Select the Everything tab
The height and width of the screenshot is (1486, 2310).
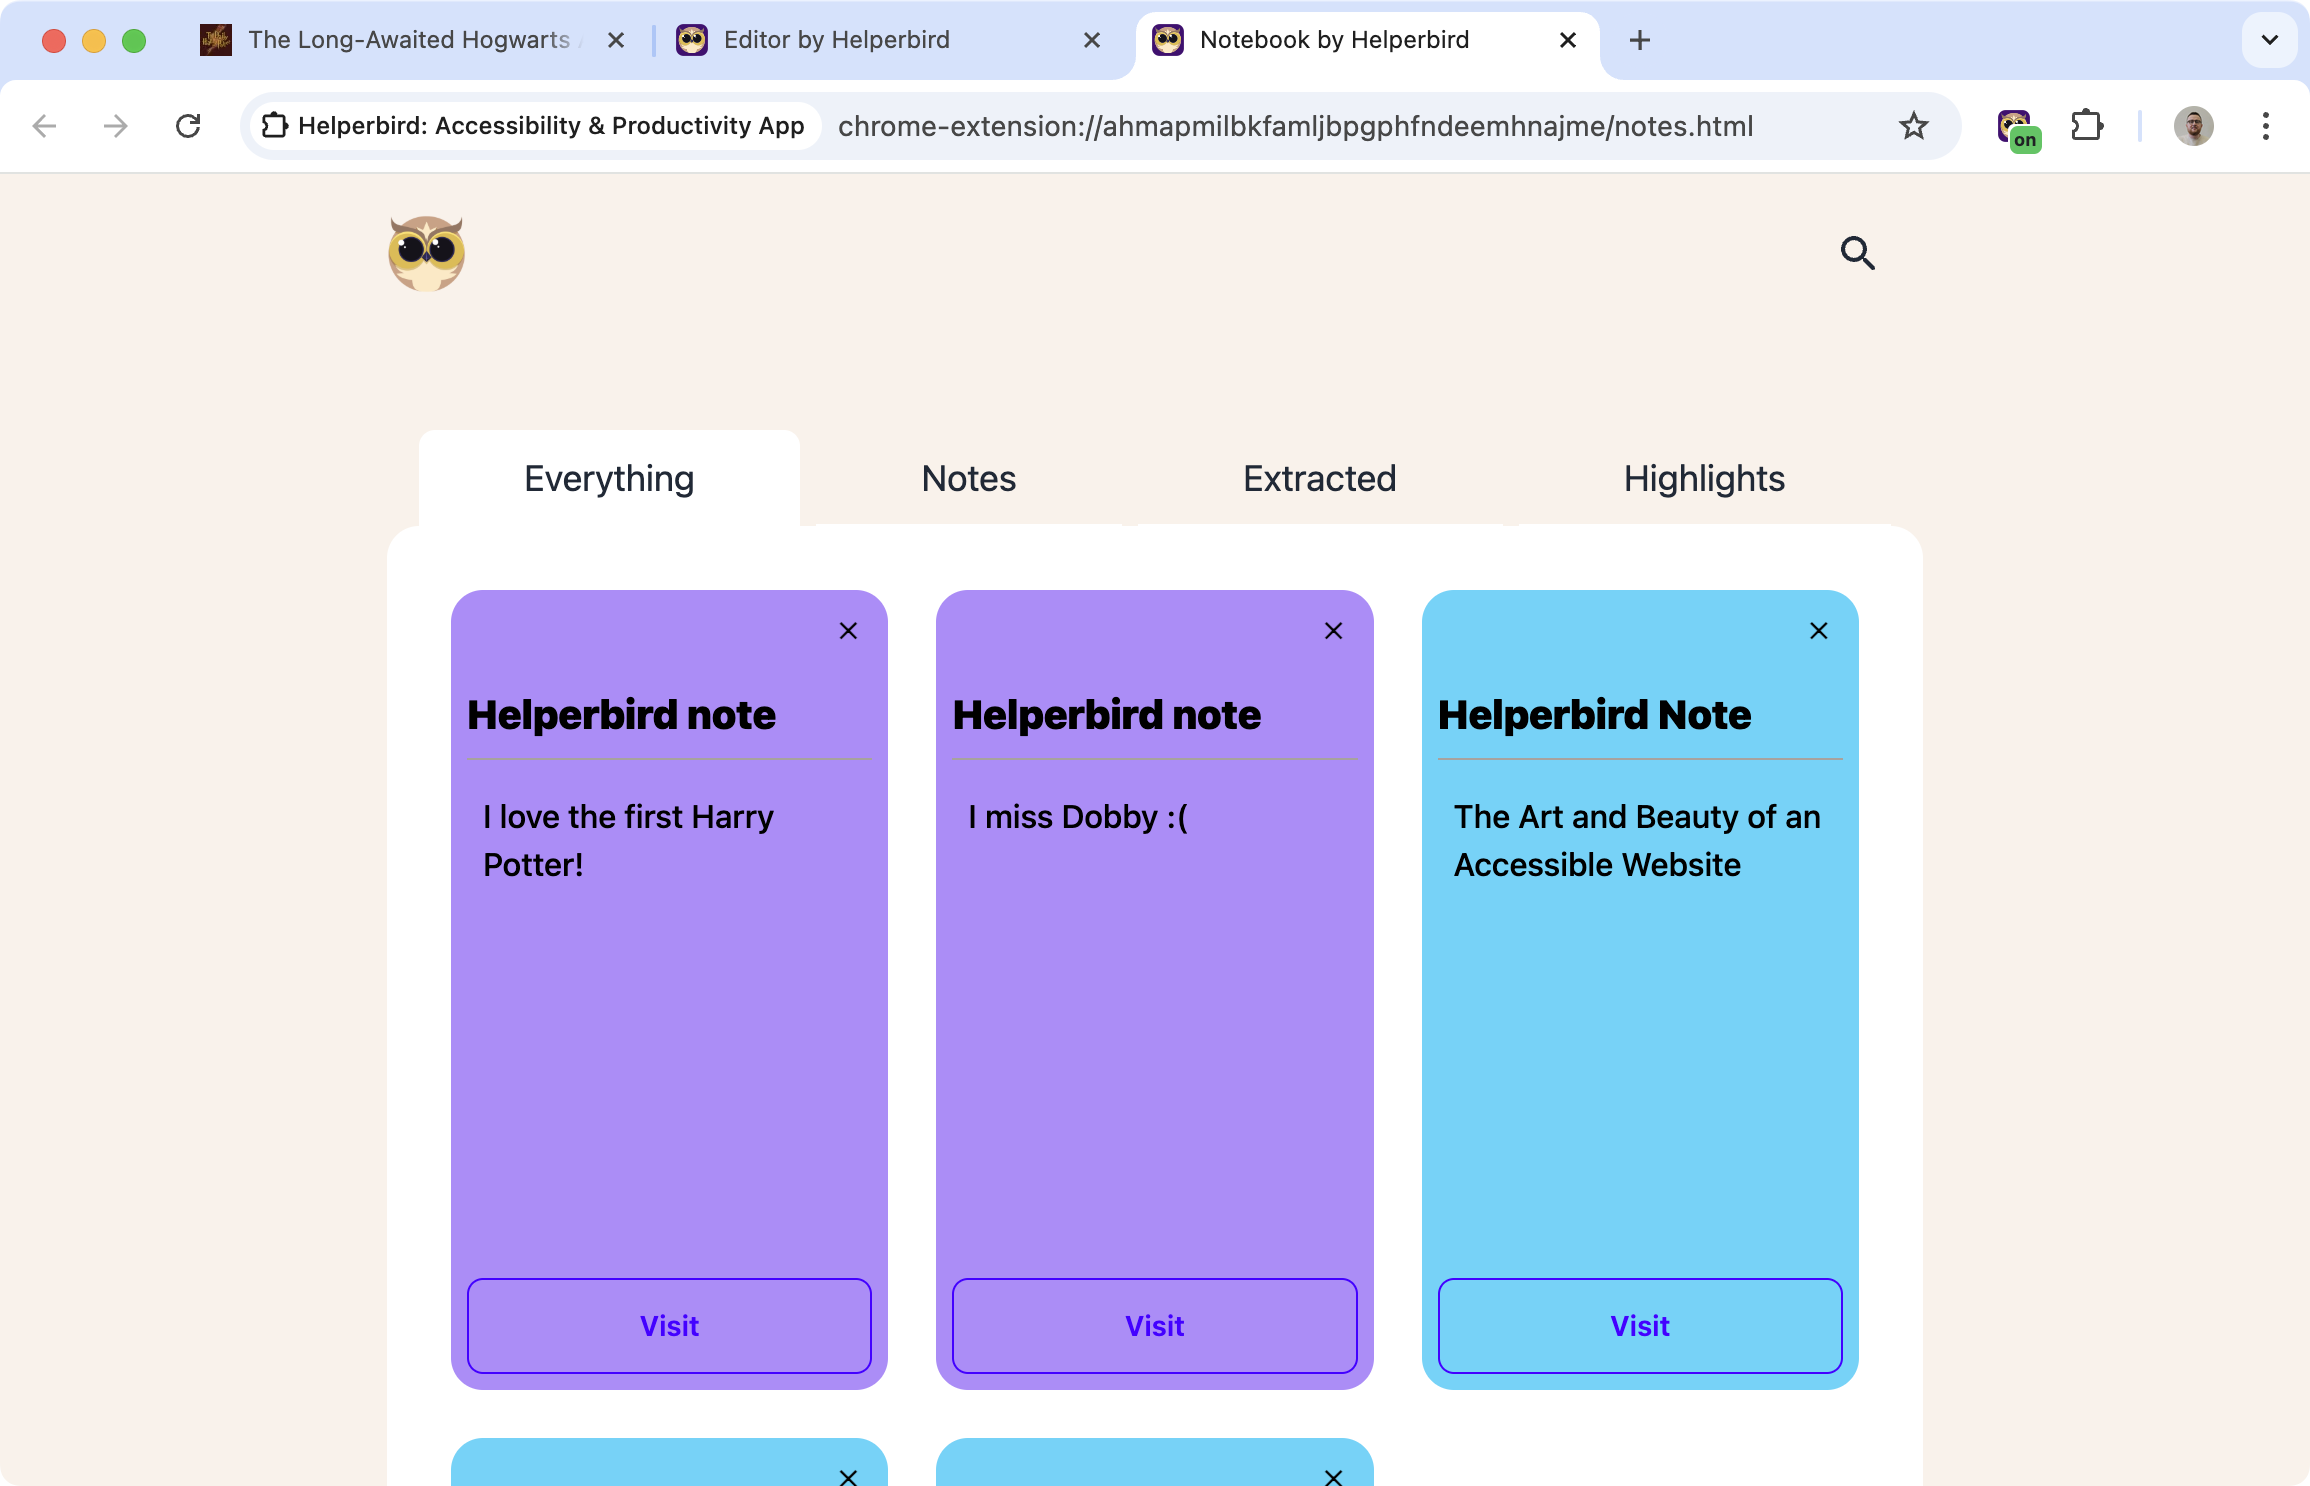pyautogui.click(x=608, y=478)
